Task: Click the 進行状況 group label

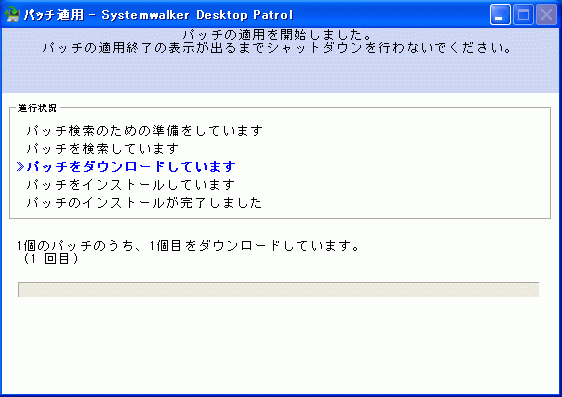Action: click(37, 108)
